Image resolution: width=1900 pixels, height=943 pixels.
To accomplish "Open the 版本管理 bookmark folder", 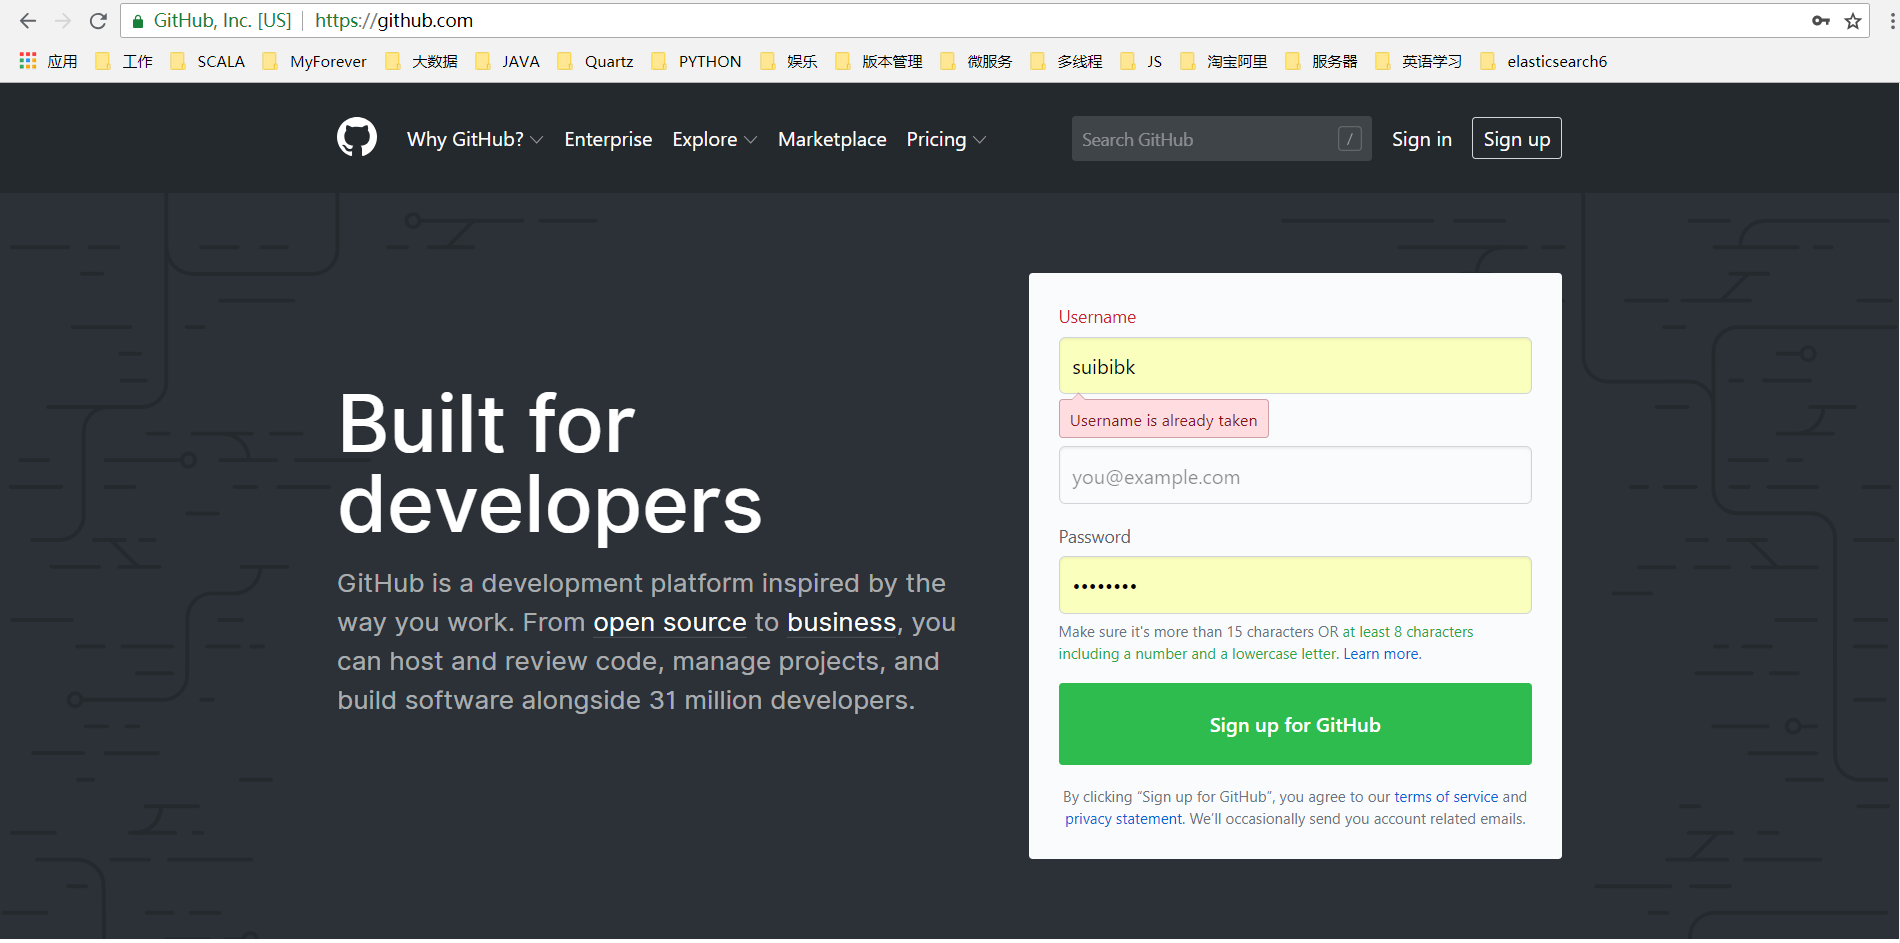I will click(x=878, y=61).
